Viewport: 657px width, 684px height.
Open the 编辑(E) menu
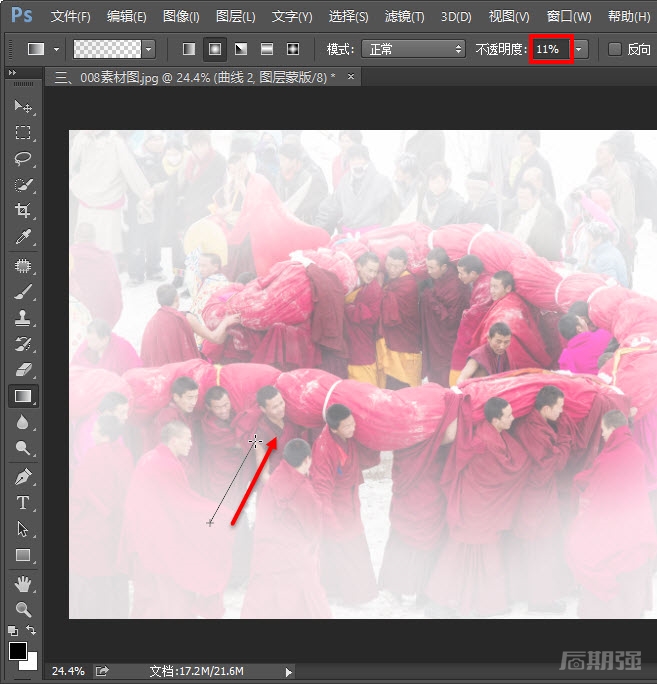(127, 17)
